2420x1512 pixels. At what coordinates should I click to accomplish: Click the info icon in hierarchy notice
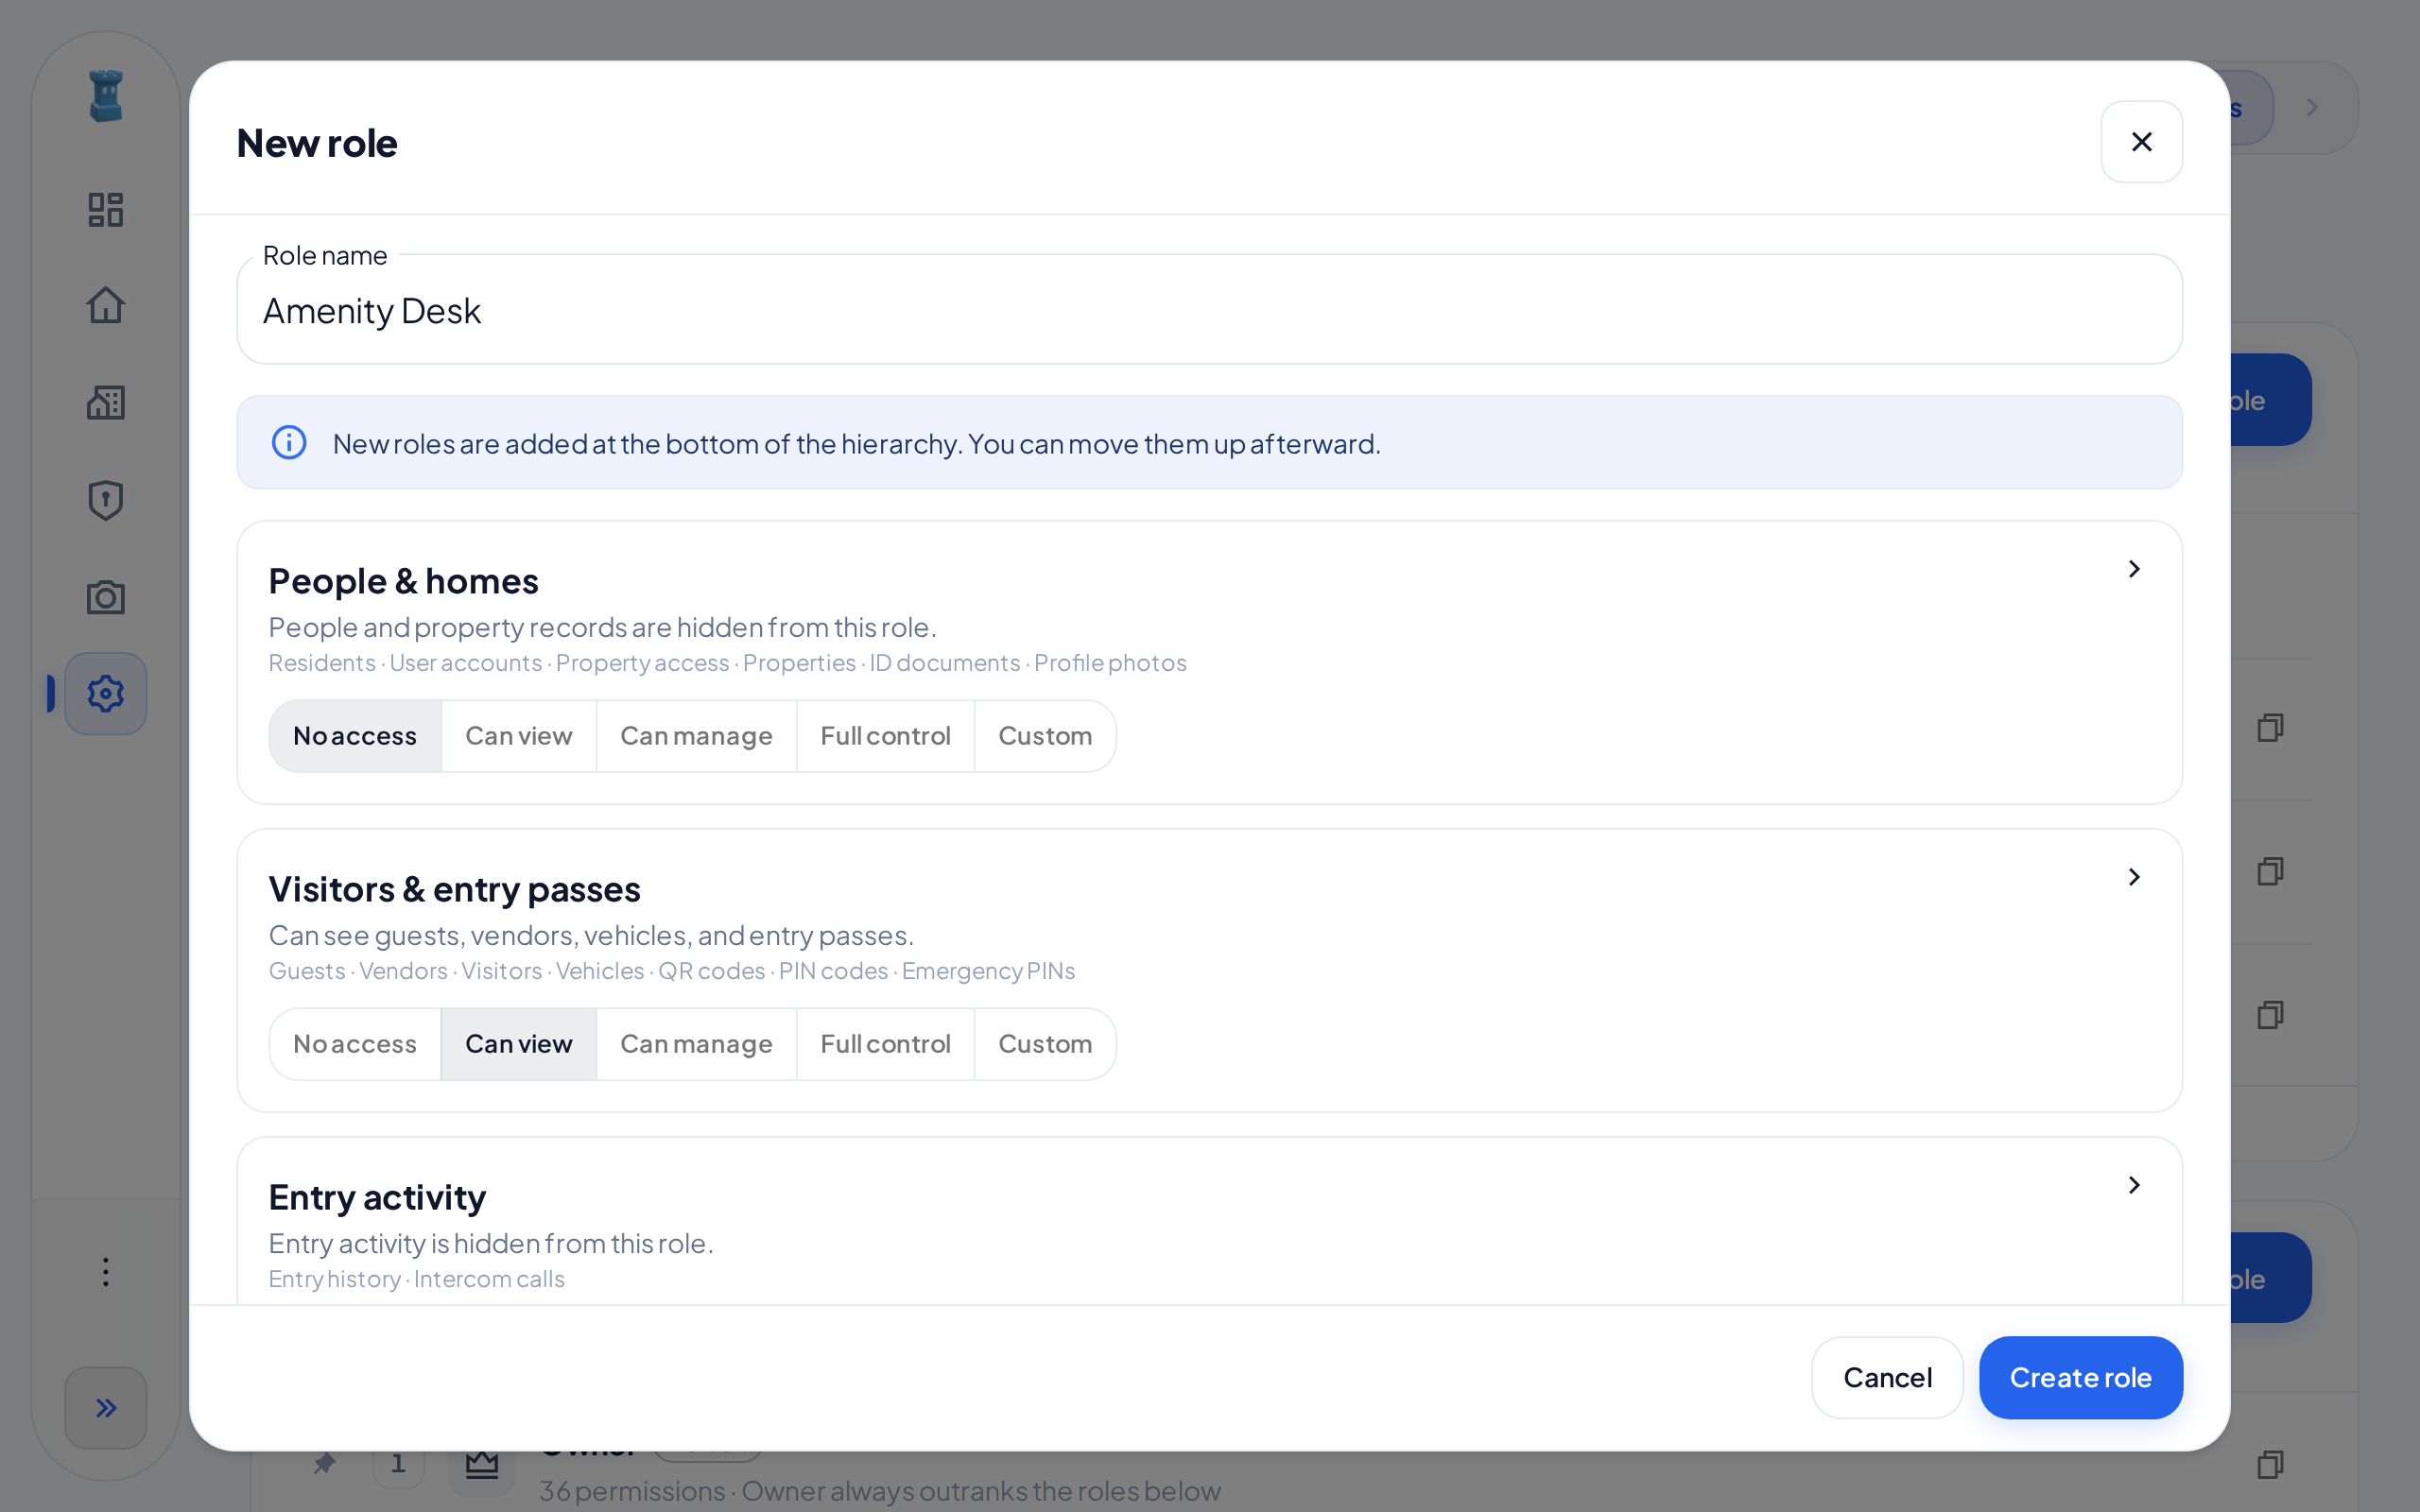pos(289,442)
